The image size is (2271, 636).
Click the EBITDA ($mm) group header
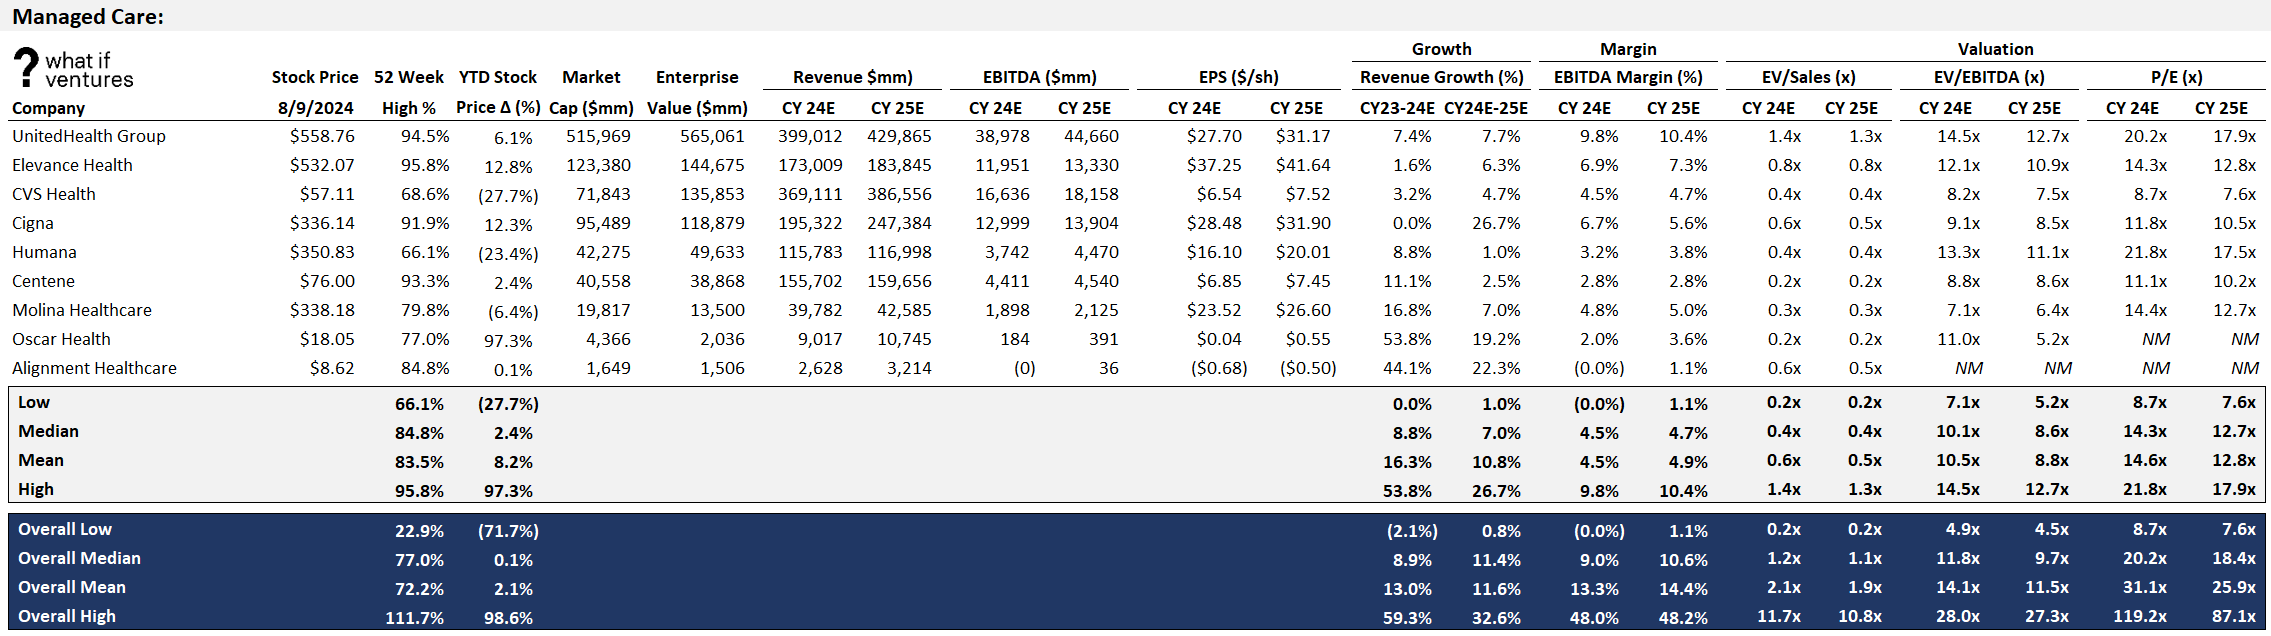1039,77
